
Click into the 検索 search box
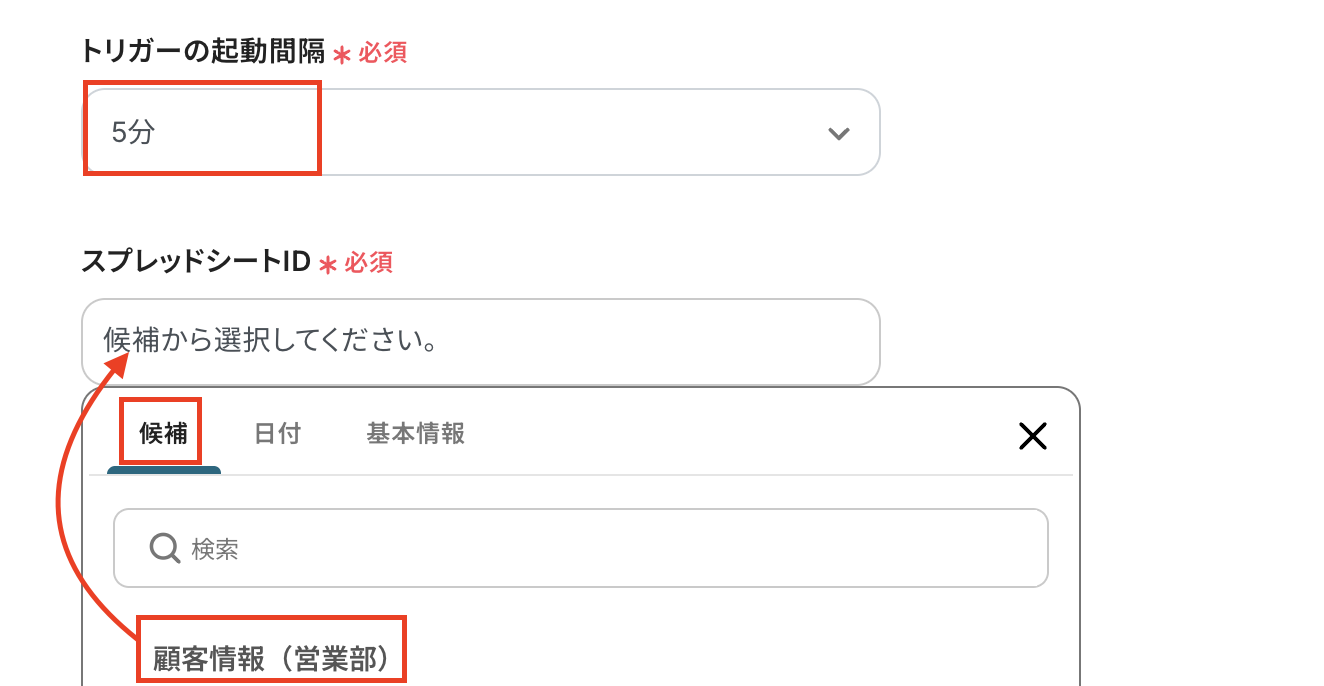coord(600,548)
